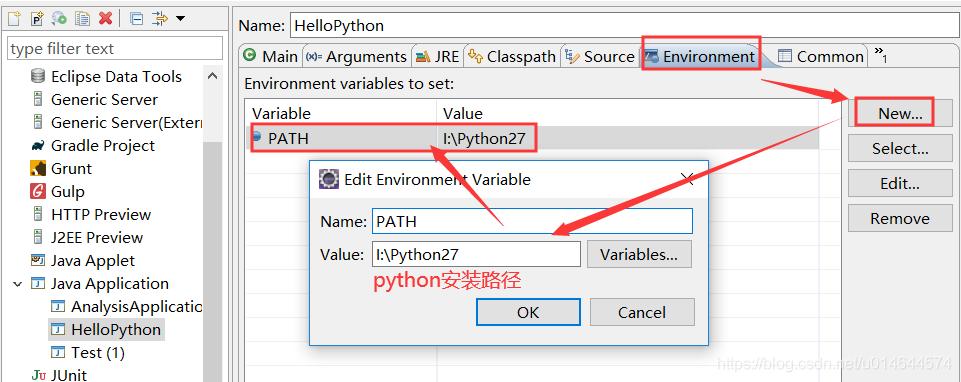Click the New... environment variable button
961x382 pixels.
tap(899, 113)
